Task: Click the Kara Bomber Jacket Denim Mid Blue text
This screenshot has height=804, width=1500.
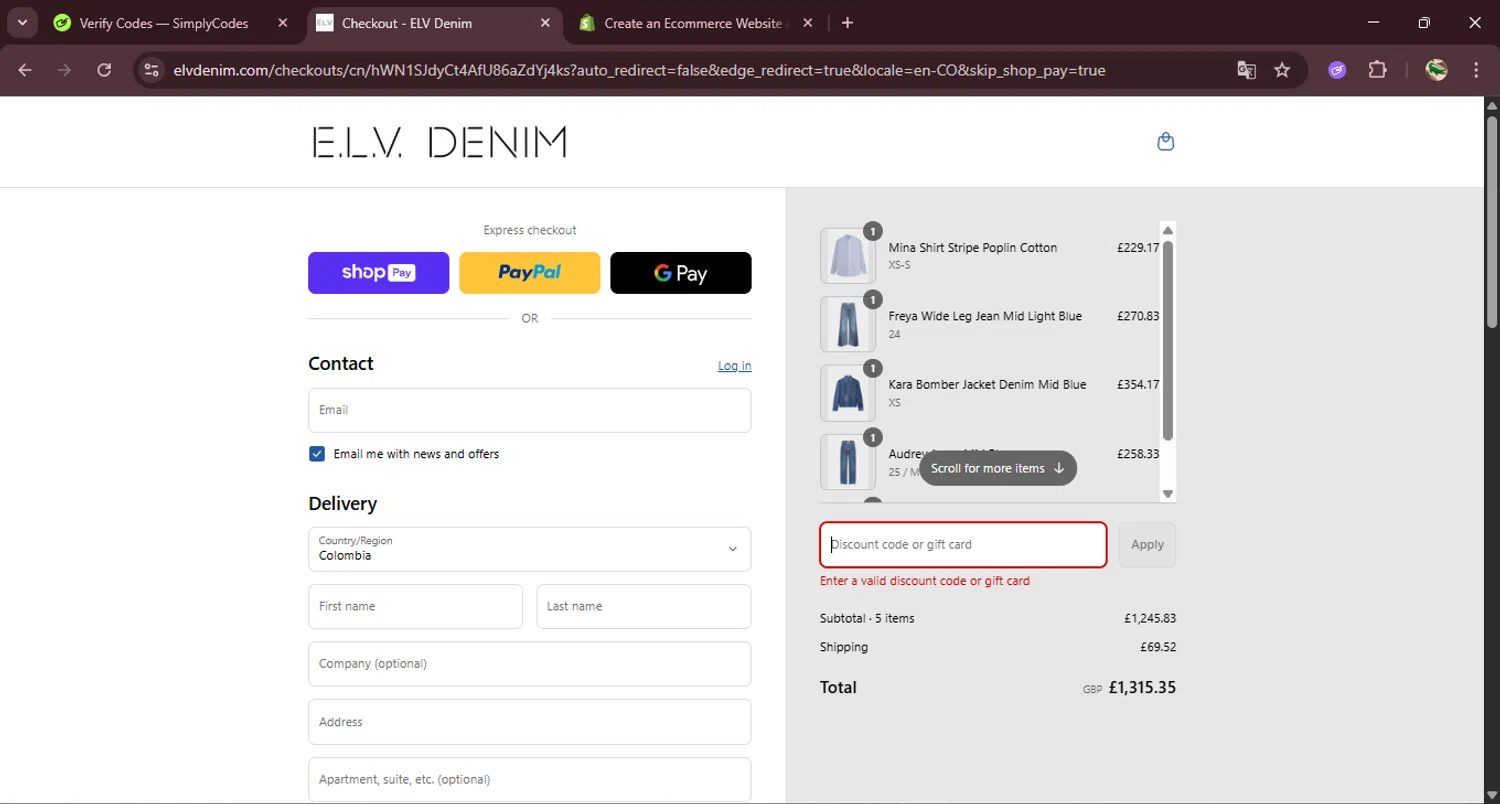Action: 987,384
